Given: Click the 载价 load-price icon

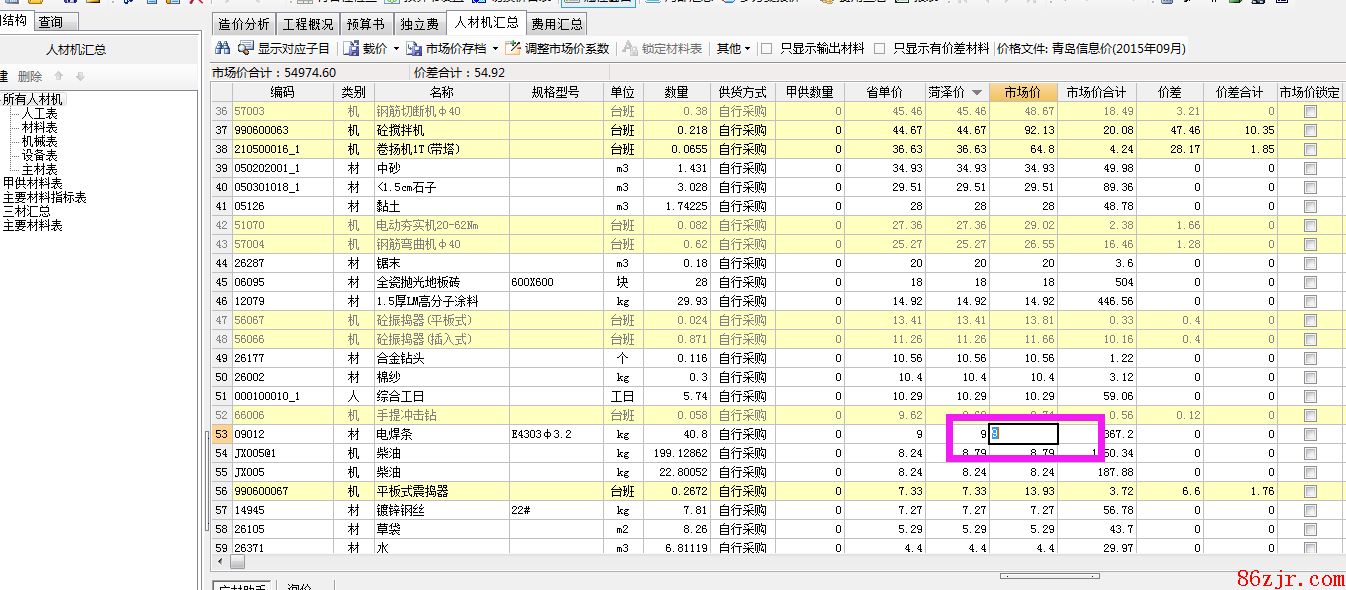Looking at the screenshot, I should [351, 48].
